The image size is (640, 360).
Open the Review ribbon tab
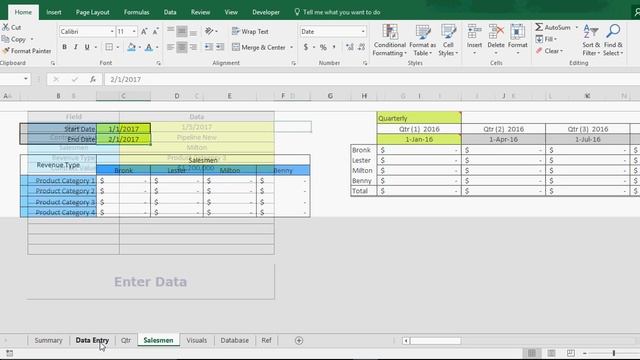pos(200,12)
